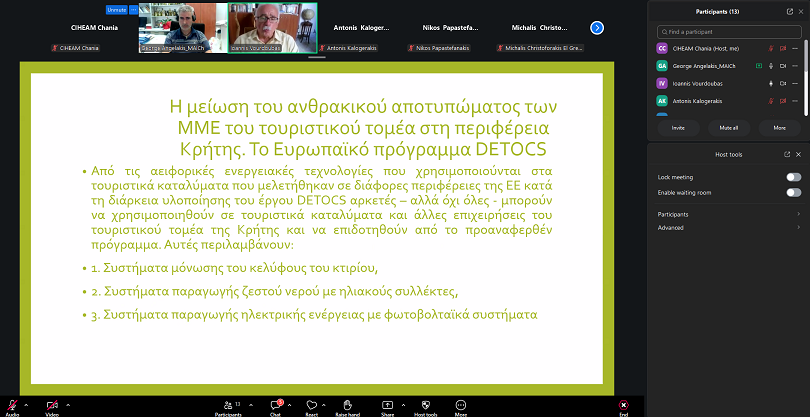Click video-off icon in CIHEAM Chania row

pyautogui.click(x=783, y=49)
